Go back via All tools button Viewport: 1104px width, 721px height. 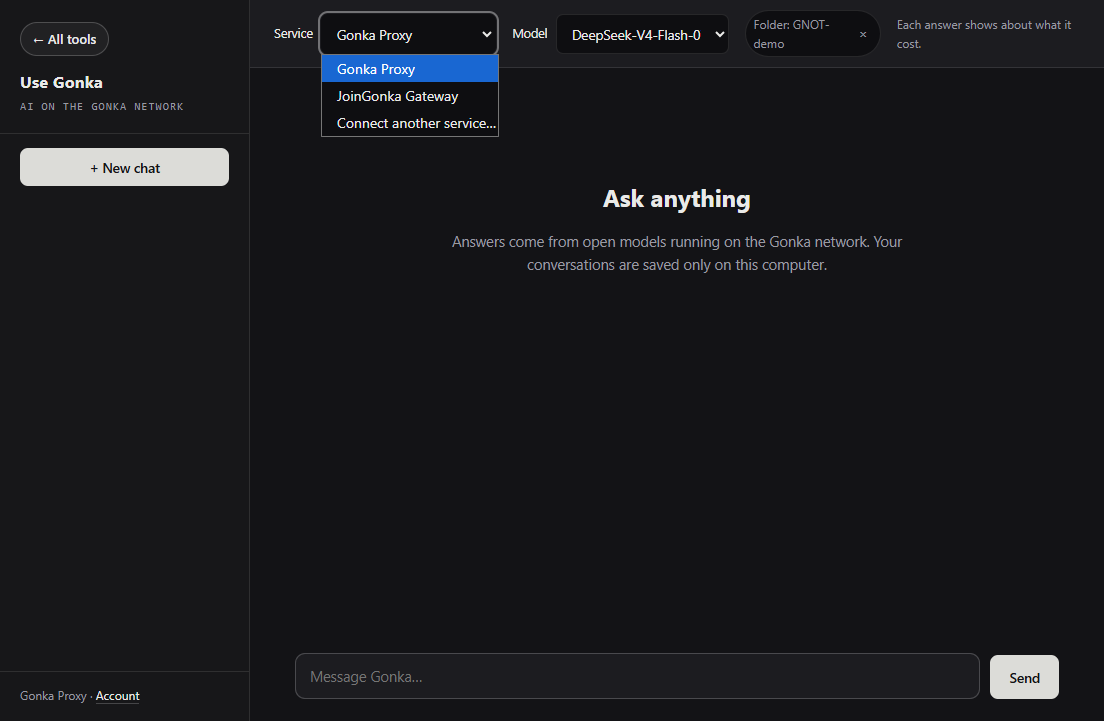point(64,39)
